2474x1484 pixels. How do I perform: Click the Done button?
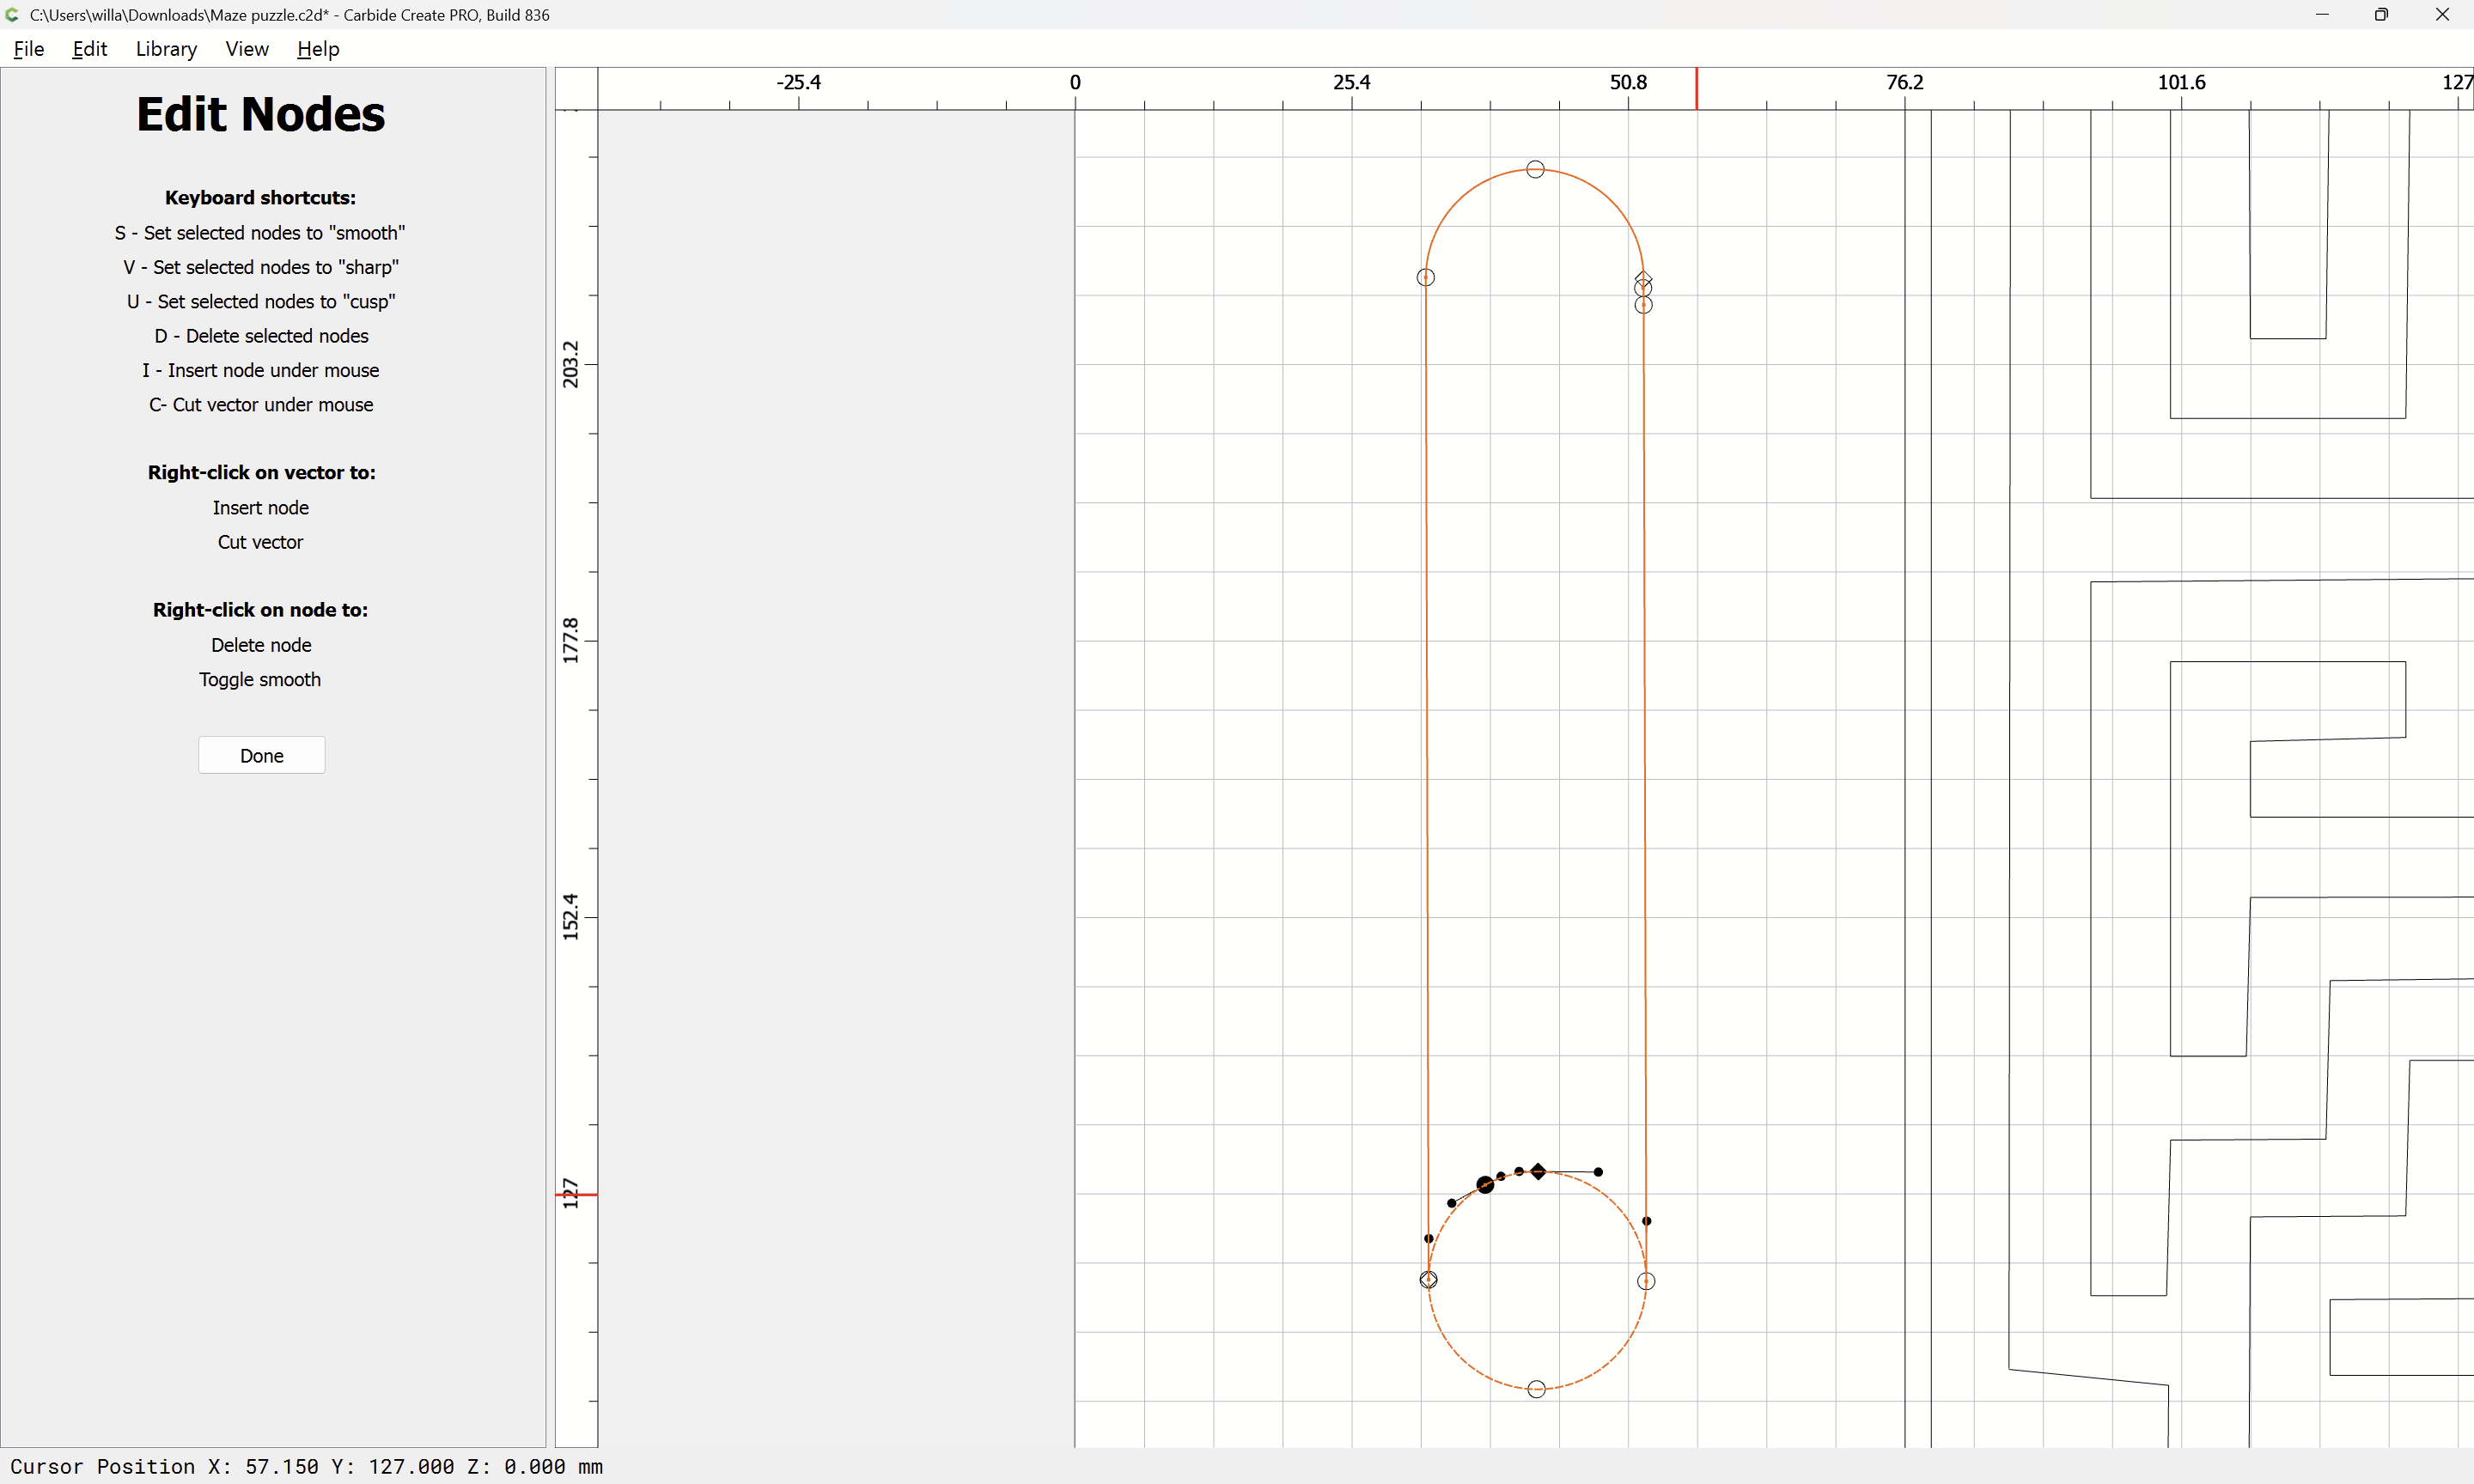(261, 755)
